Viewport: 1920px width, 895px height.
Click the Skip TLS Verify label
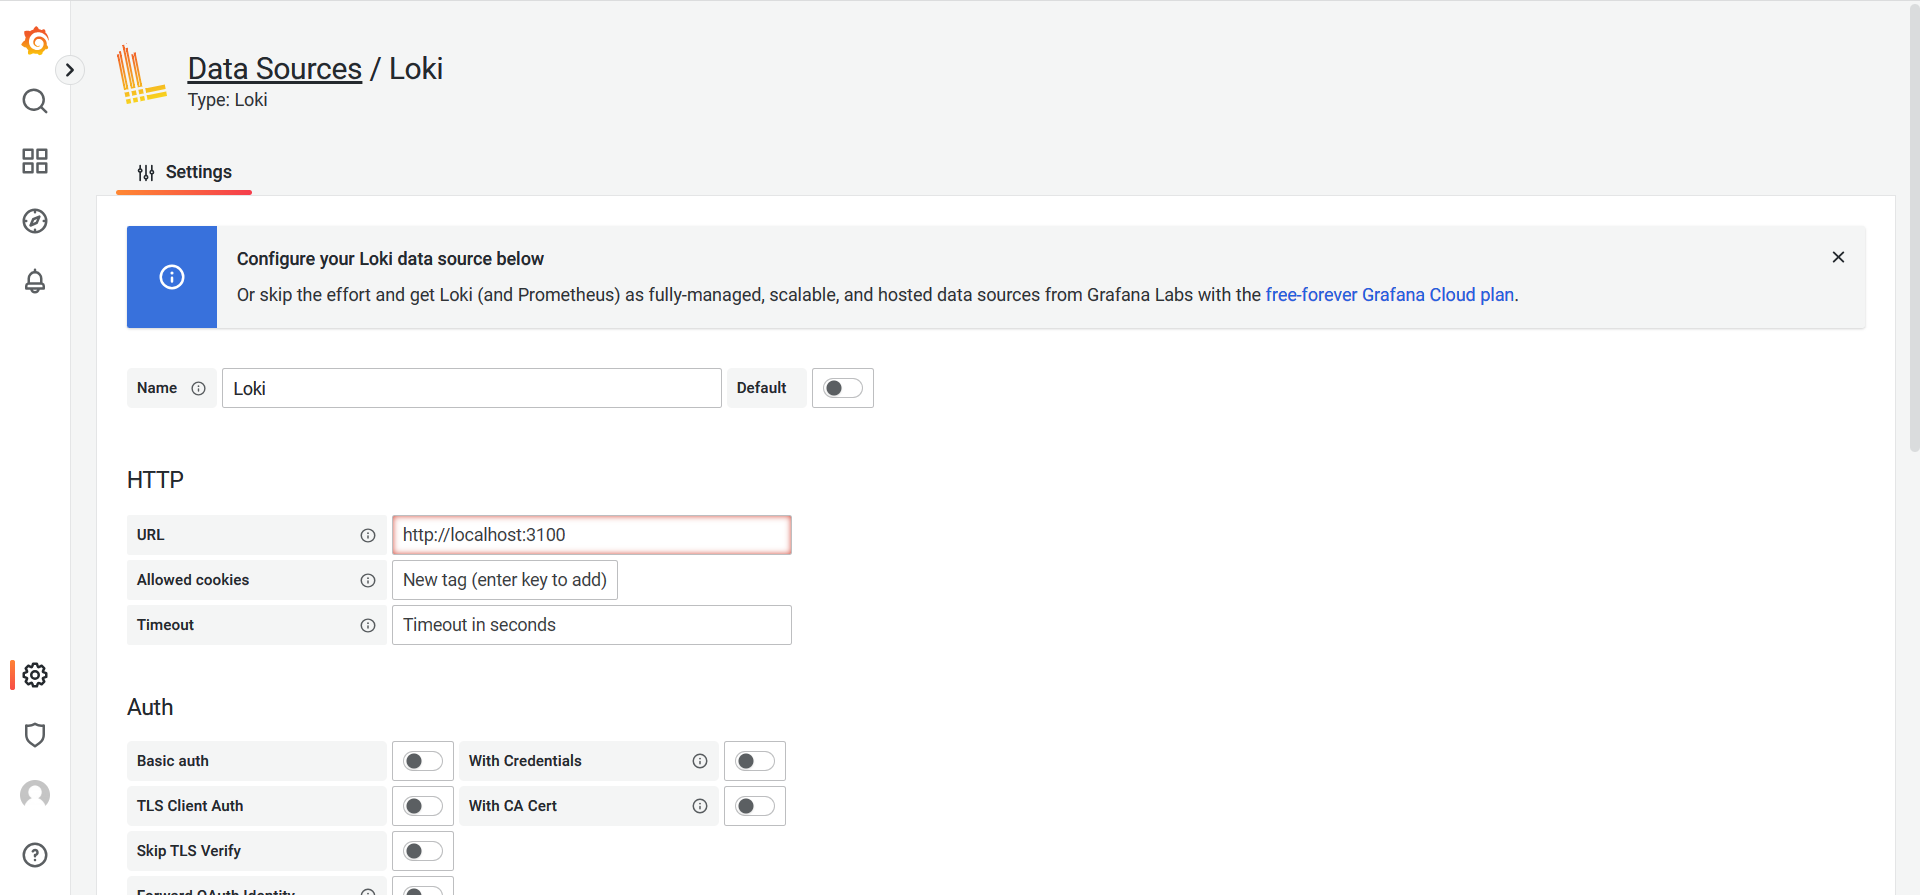(189, 851)
